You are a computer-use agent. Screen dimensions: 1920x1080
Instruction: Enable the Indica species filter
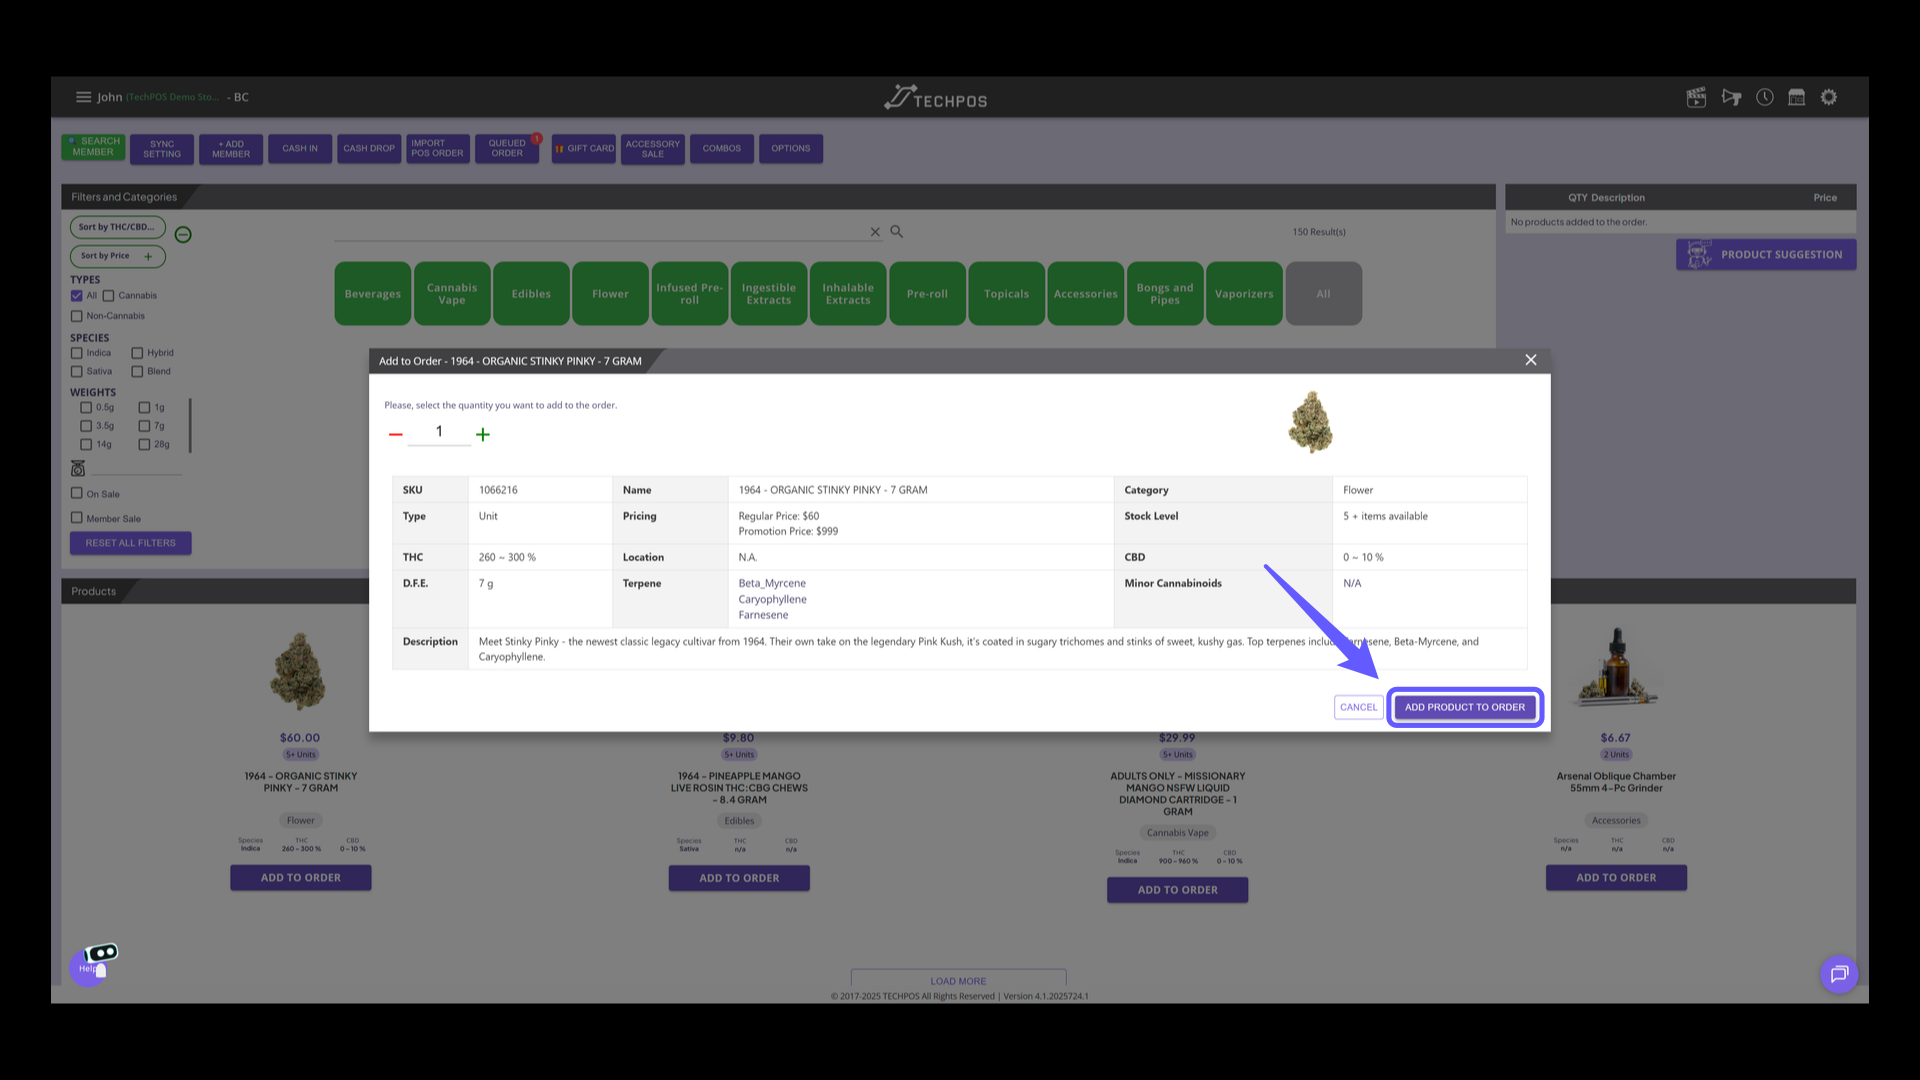click(x=77, y=353)
